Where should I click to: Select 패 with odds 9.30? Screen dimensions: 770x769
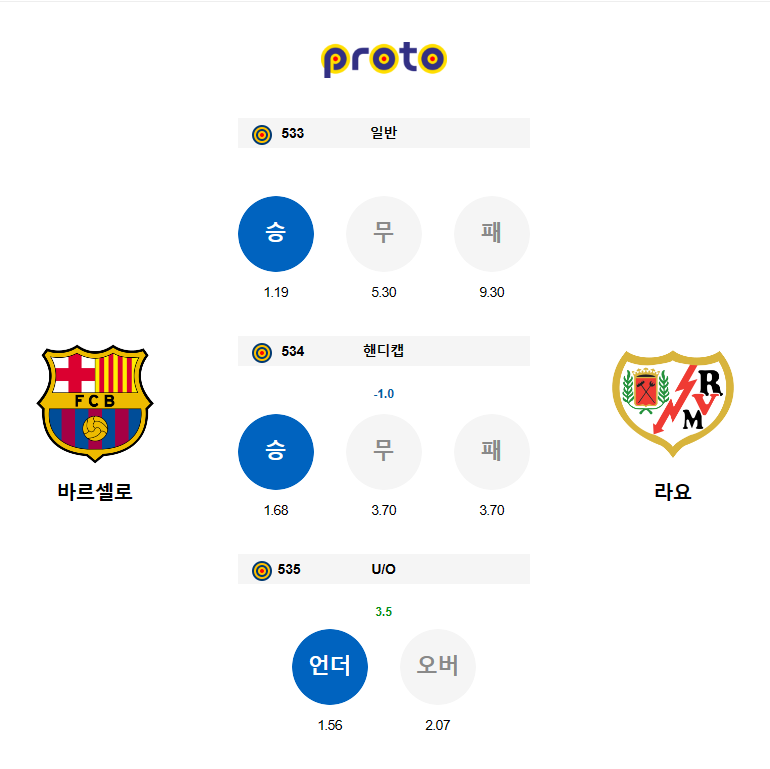pyautogui.click(x=492, y=234)
